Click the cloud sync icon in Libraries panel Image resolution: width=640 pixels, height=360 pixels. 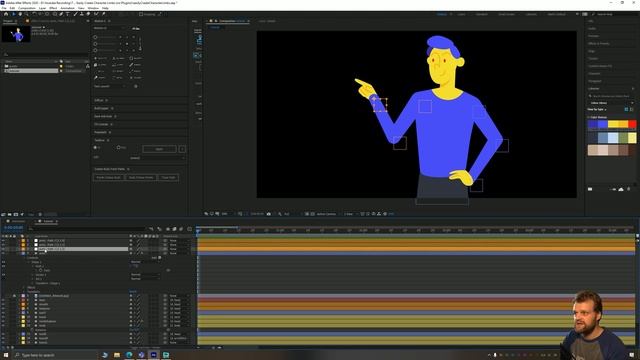621,189
